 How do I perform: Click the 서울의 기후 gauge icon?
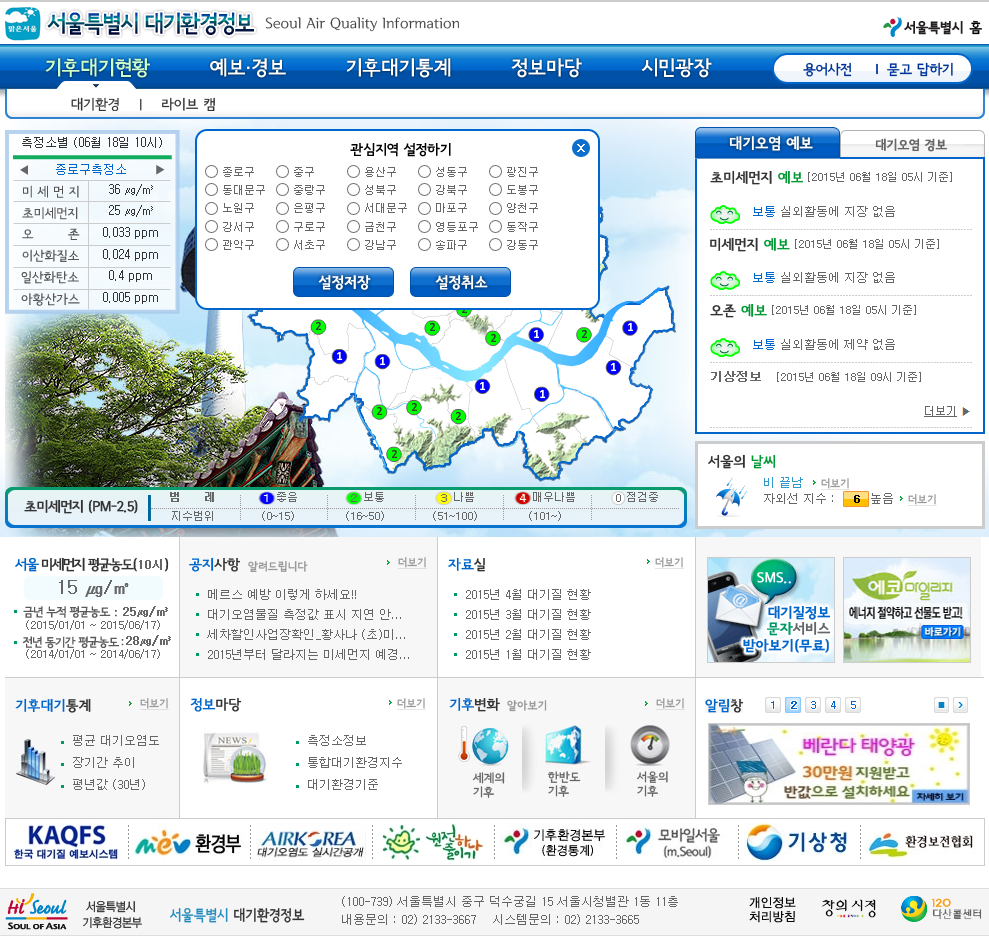pos(648,746)
